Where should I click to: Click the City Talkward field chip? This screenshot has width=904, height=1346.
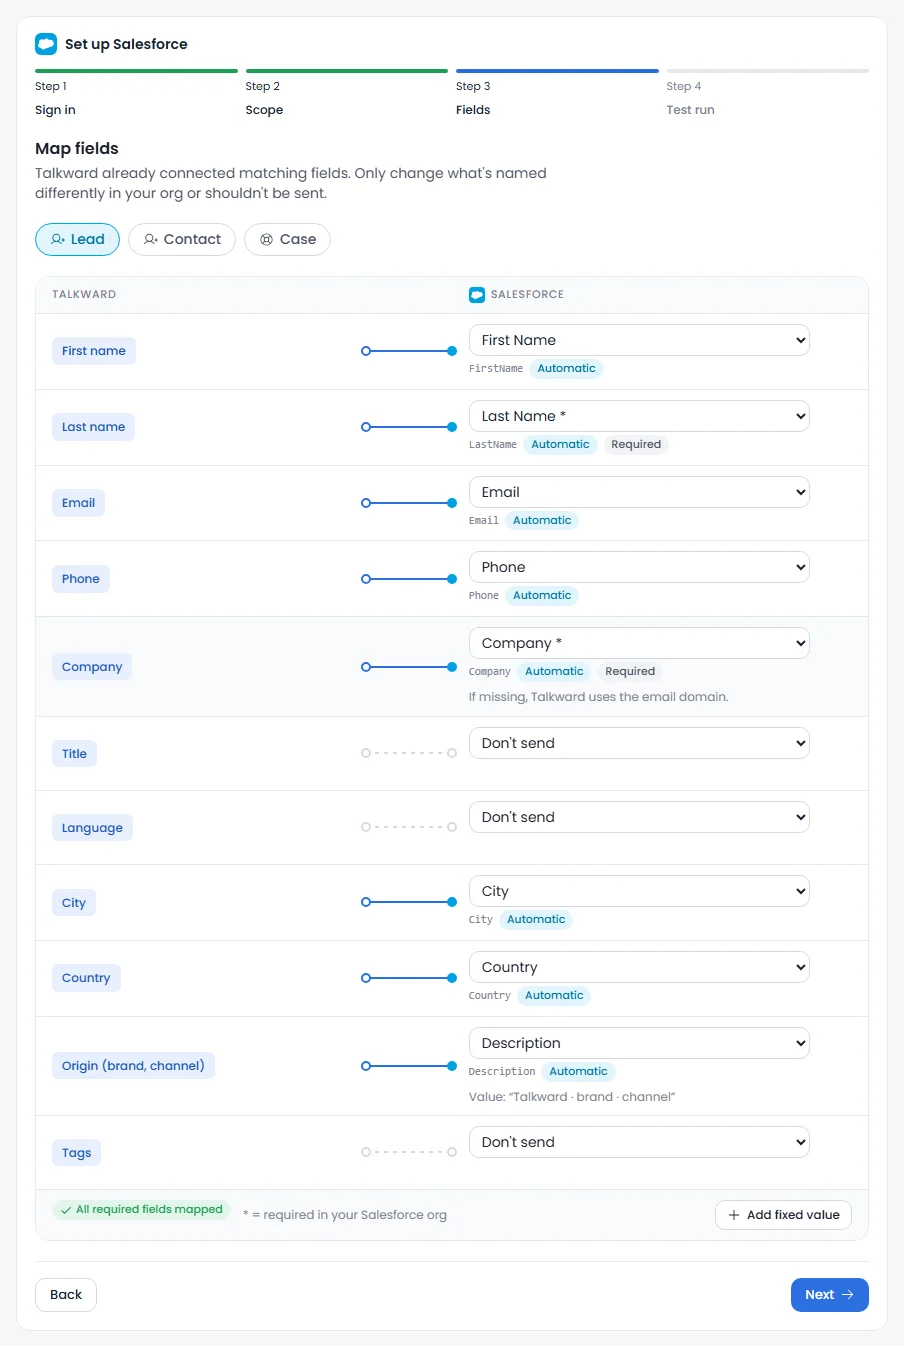point(74,903)
